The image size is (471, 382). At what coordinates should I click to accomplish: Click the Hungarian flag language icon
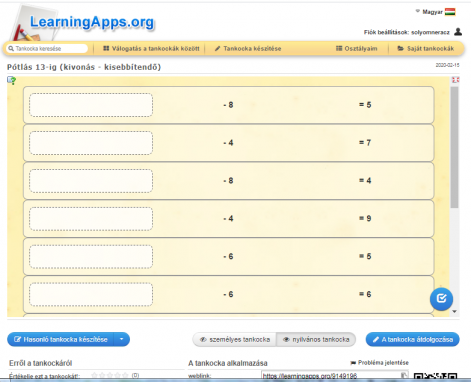click(450, 12)
